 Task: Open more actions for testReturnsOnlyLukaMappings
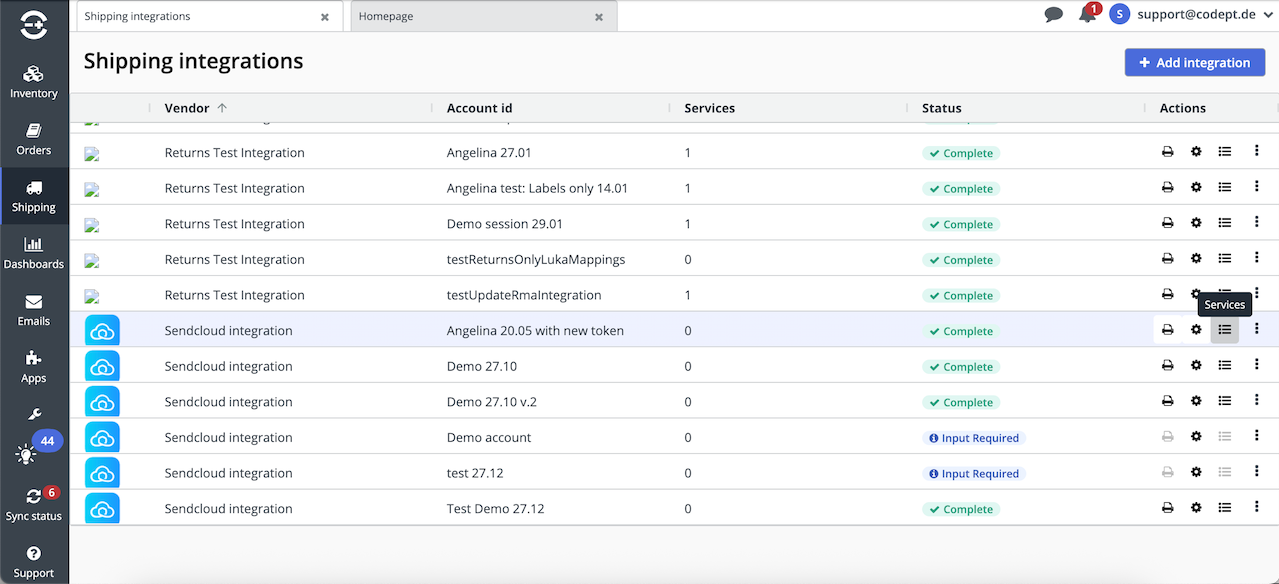coord(1257,258)
